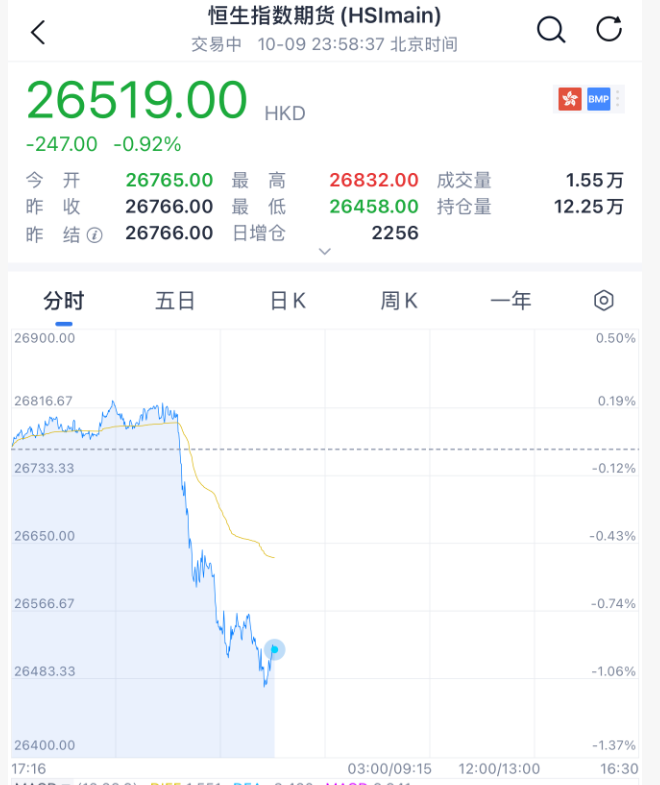This screenshot has height=785, width=660.
Task: Switch to the 一年 chart tab
Action: (510, 300)
